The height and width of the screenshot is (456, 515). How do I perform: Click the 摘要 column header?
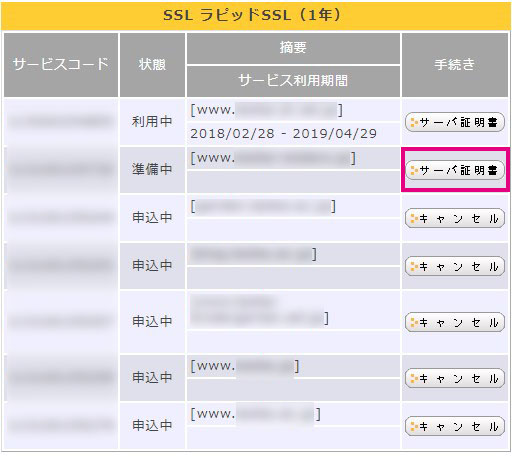(293, 48)
